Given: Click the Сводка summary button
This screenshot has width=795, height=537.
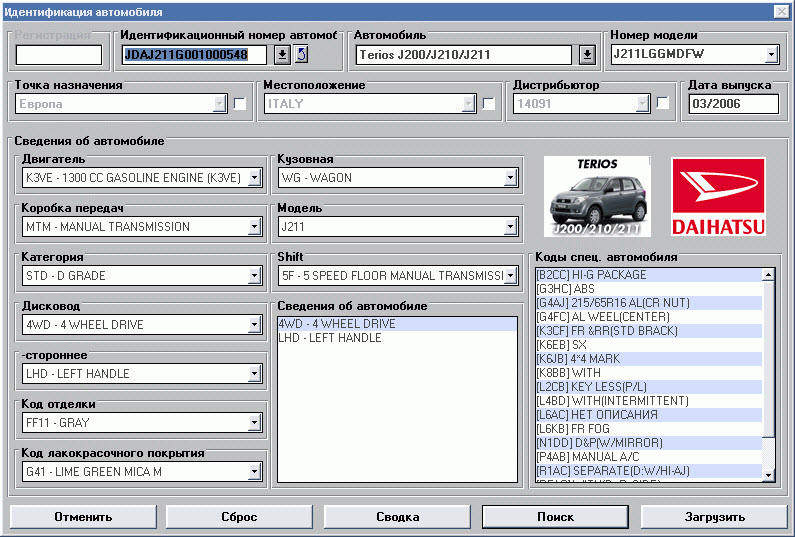Looking at the screenshot, I should [x=398, y=517].
